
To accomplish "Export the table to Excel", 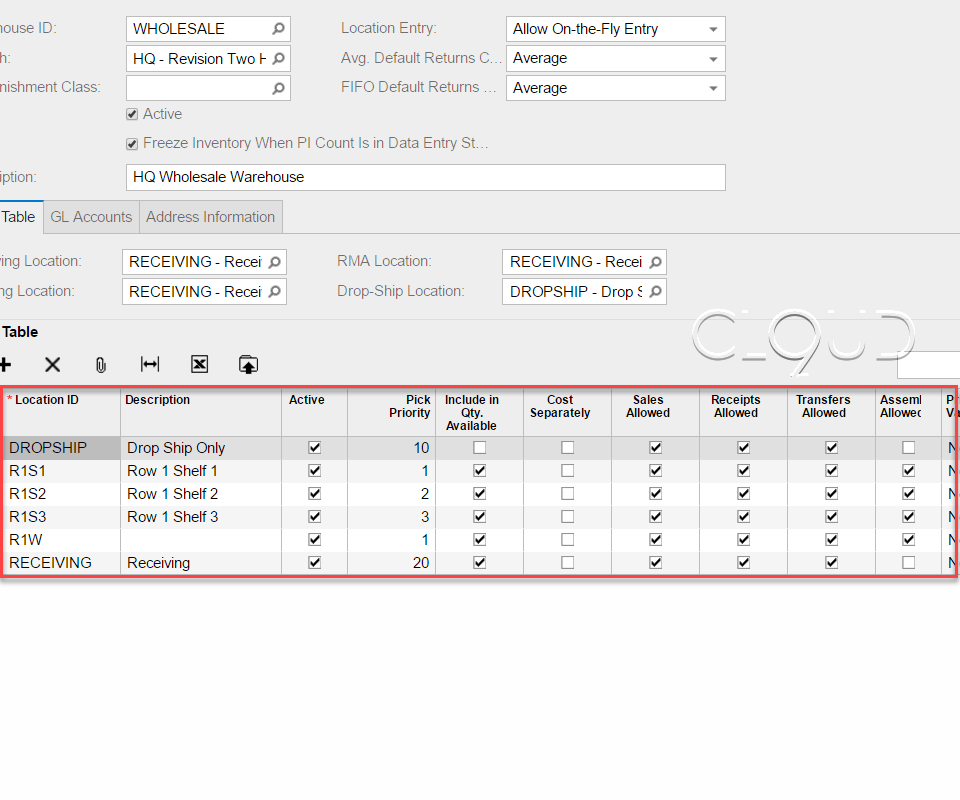I will (x=199, y=364).
